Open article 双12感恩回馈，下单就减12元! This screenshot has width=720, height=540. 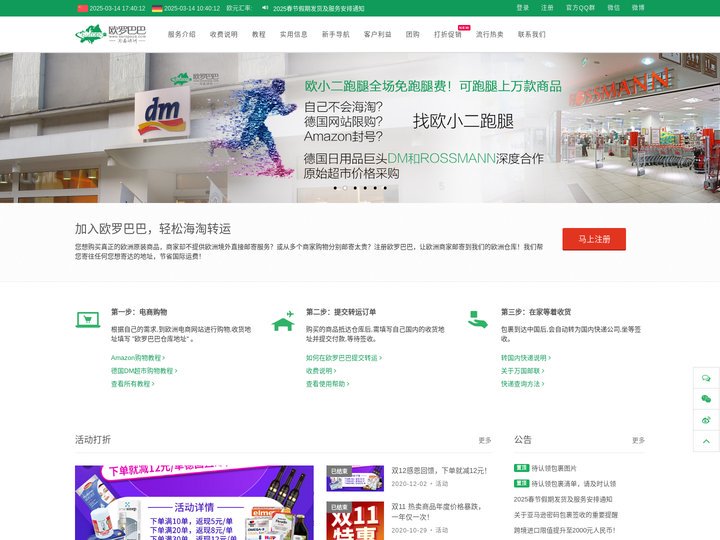439,471
